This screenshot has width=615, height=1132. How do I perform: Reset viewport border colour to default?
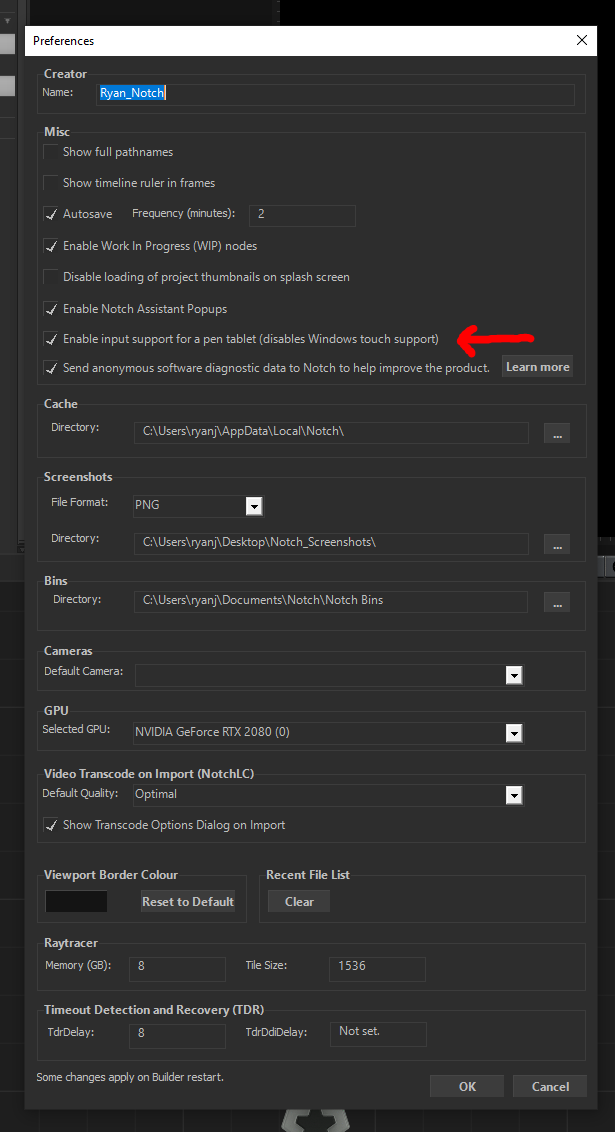188,902
